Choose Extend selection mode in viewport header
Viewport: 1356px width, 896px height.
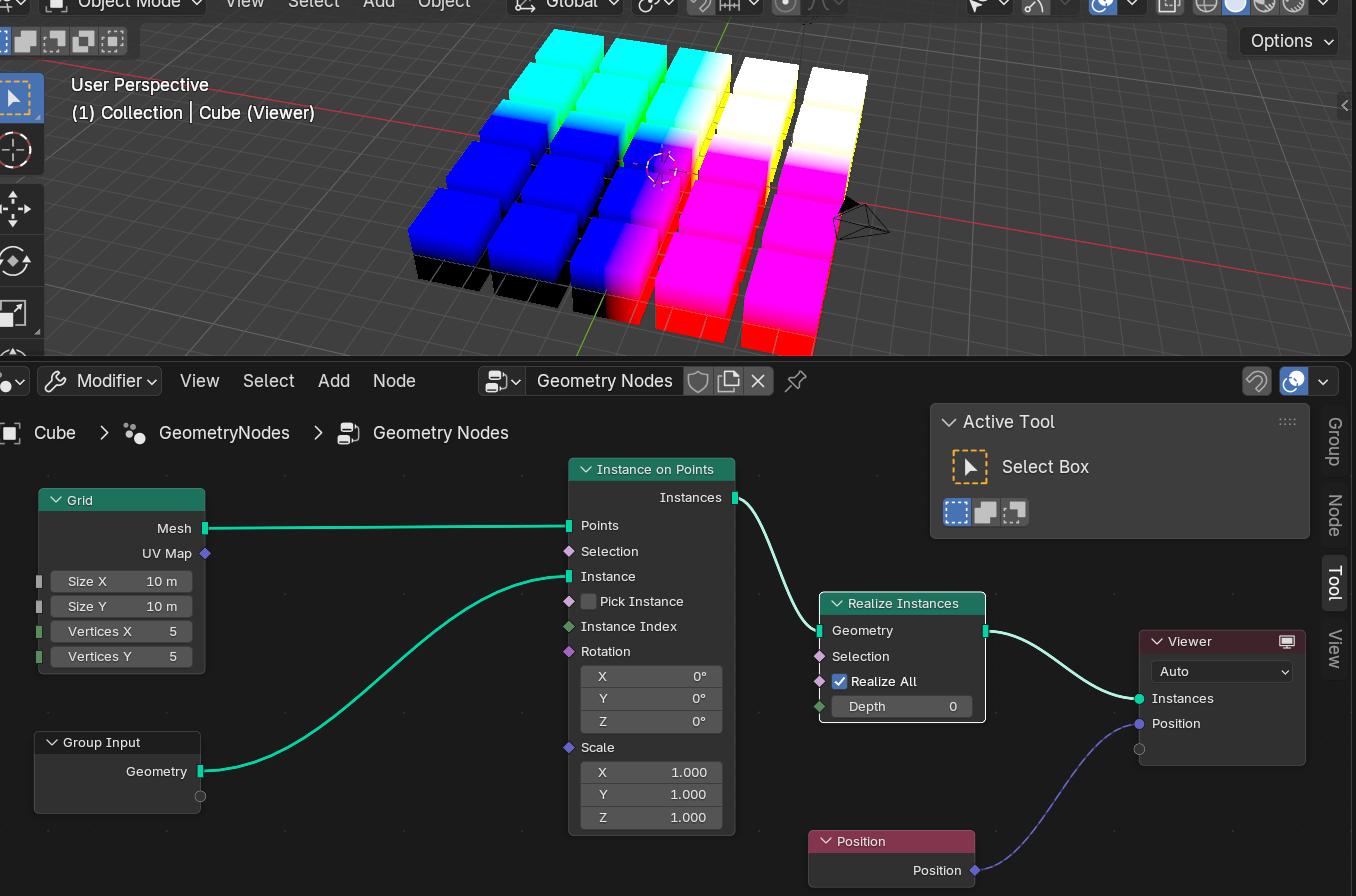point(26,41)
